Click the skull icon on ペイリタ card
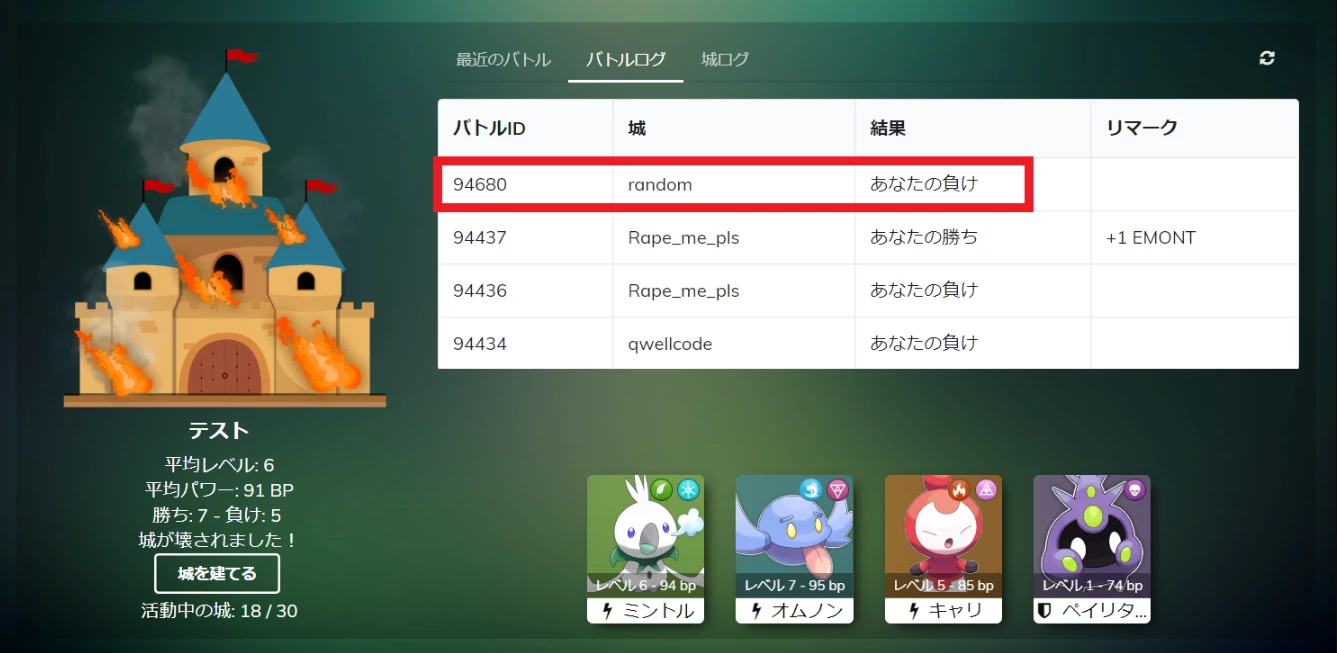The height and width of the screenshot is (653, 1337). 1134,490
